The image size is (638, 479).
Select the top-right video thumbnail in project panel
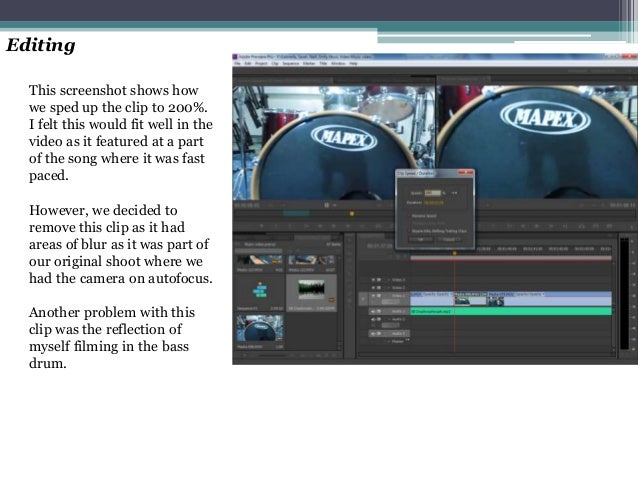point(312,262)
